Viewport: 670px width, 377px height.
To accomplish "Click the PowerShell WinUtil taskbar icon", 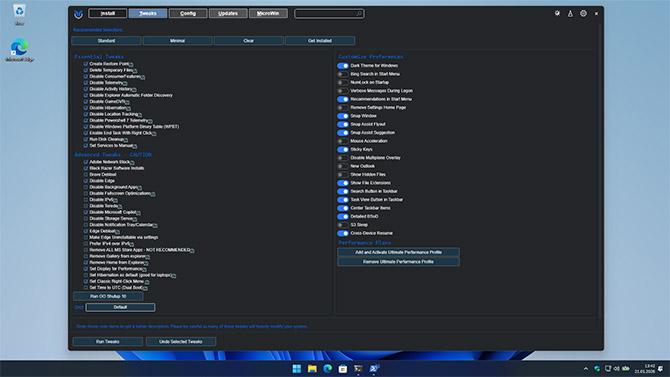I will pos(374,368).
